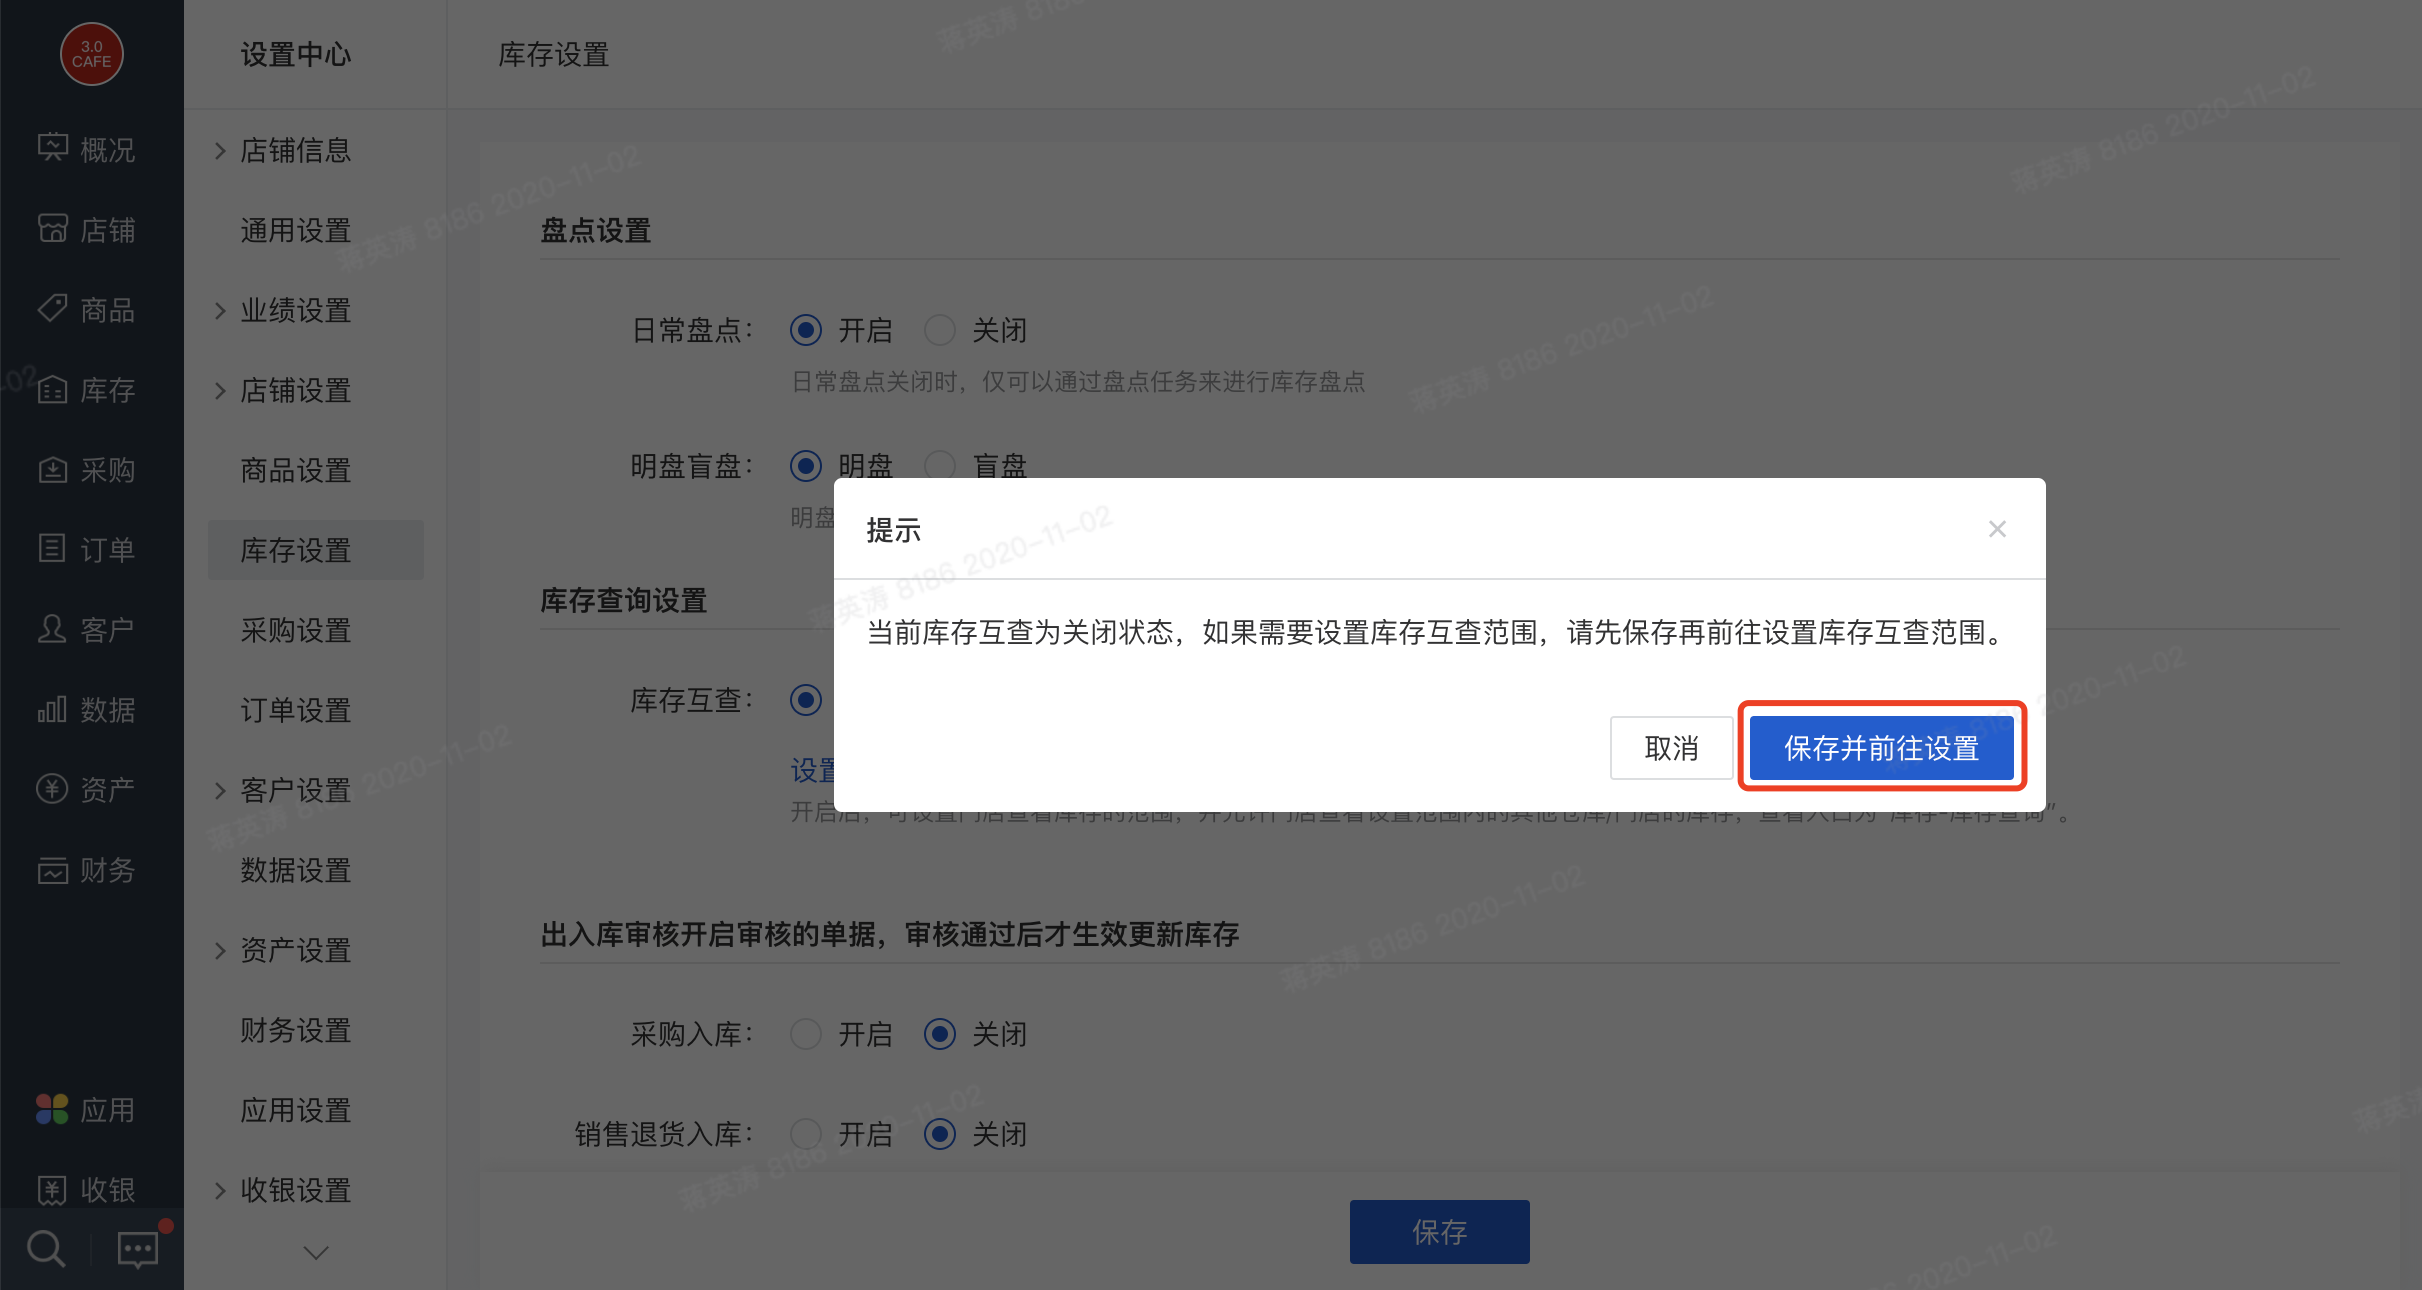Expand the 客户设置 customer settings section

[295, 790]
